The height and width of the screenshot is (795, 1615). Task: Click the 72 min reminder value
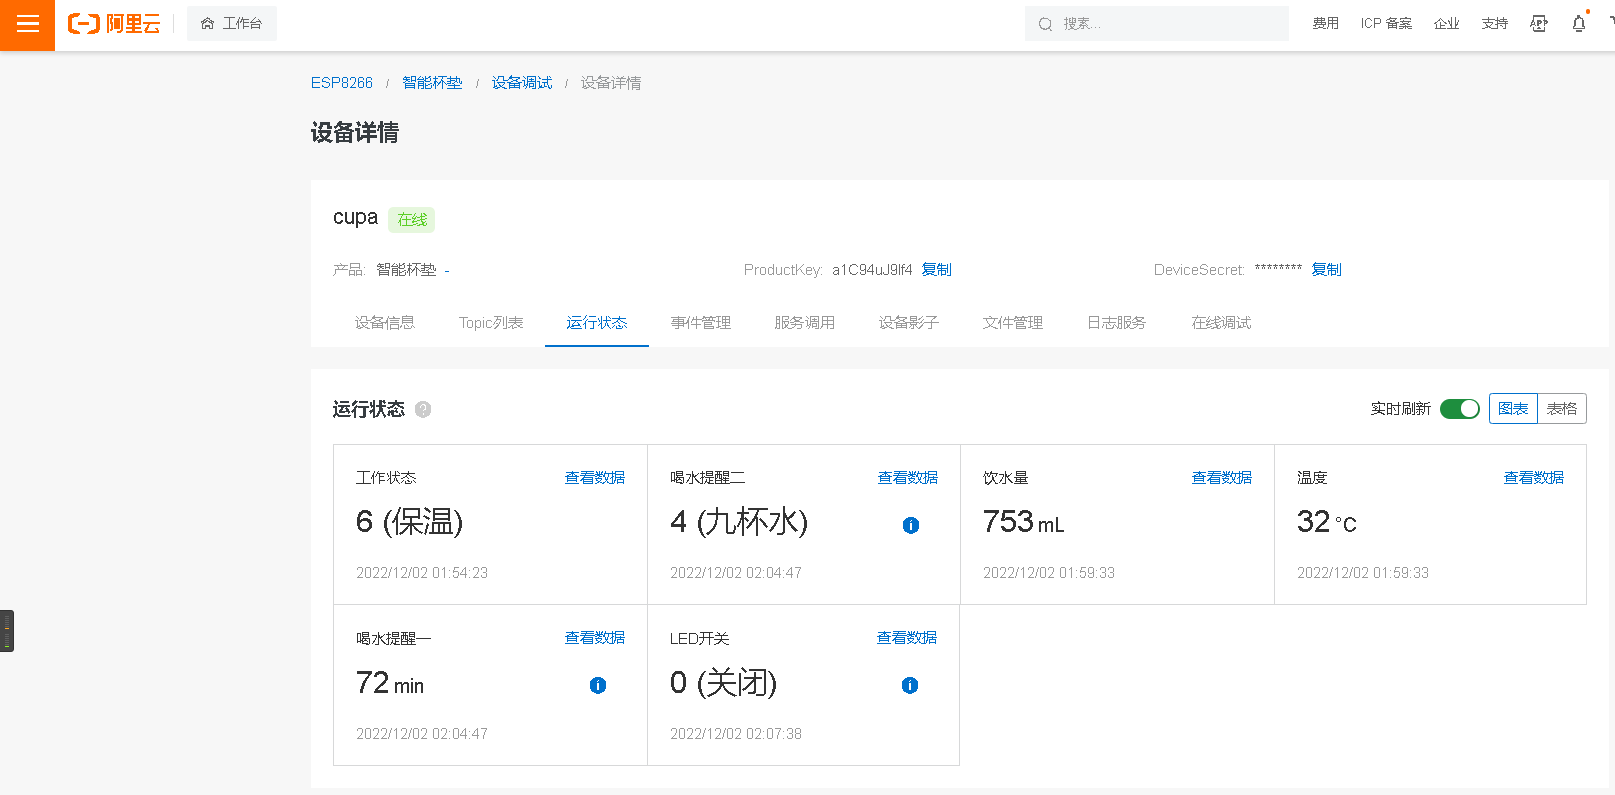(x=390, y=683)
